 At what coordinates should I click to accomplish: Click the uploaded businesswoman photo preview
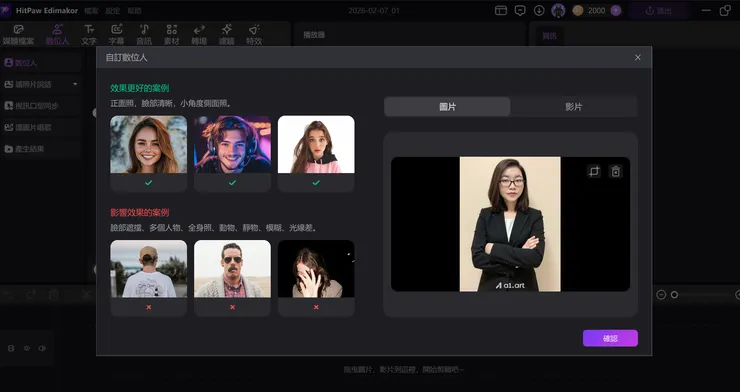pos(510,224)
